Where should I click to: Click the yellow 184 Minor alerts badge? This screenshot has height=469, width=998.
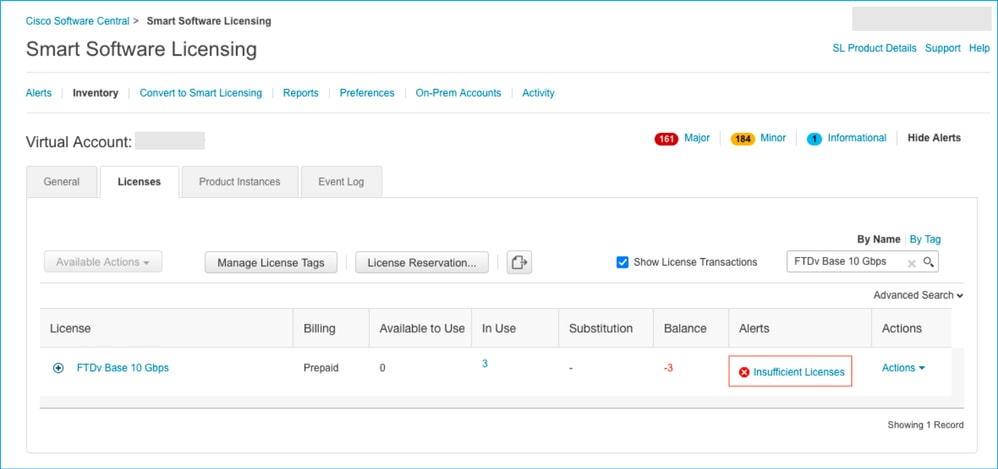pyautogui.click(x=743, y=139)
